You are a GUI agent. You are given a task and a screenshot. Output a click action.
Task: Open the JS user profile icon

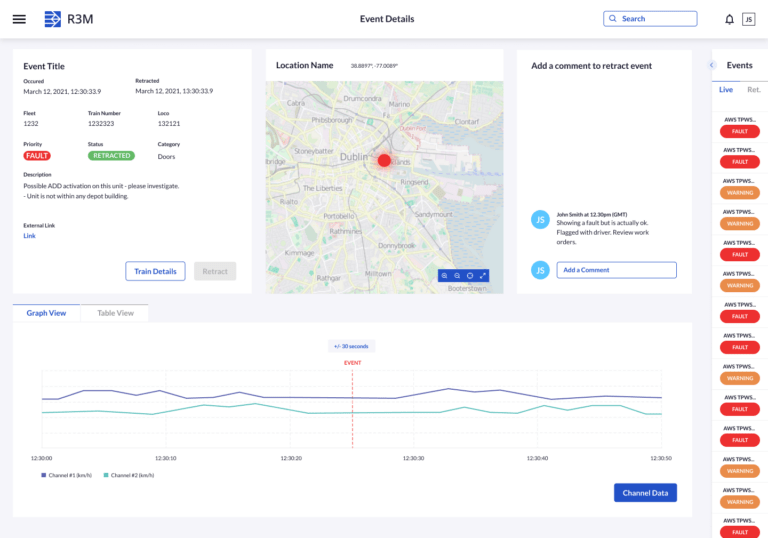click(748, 19)
